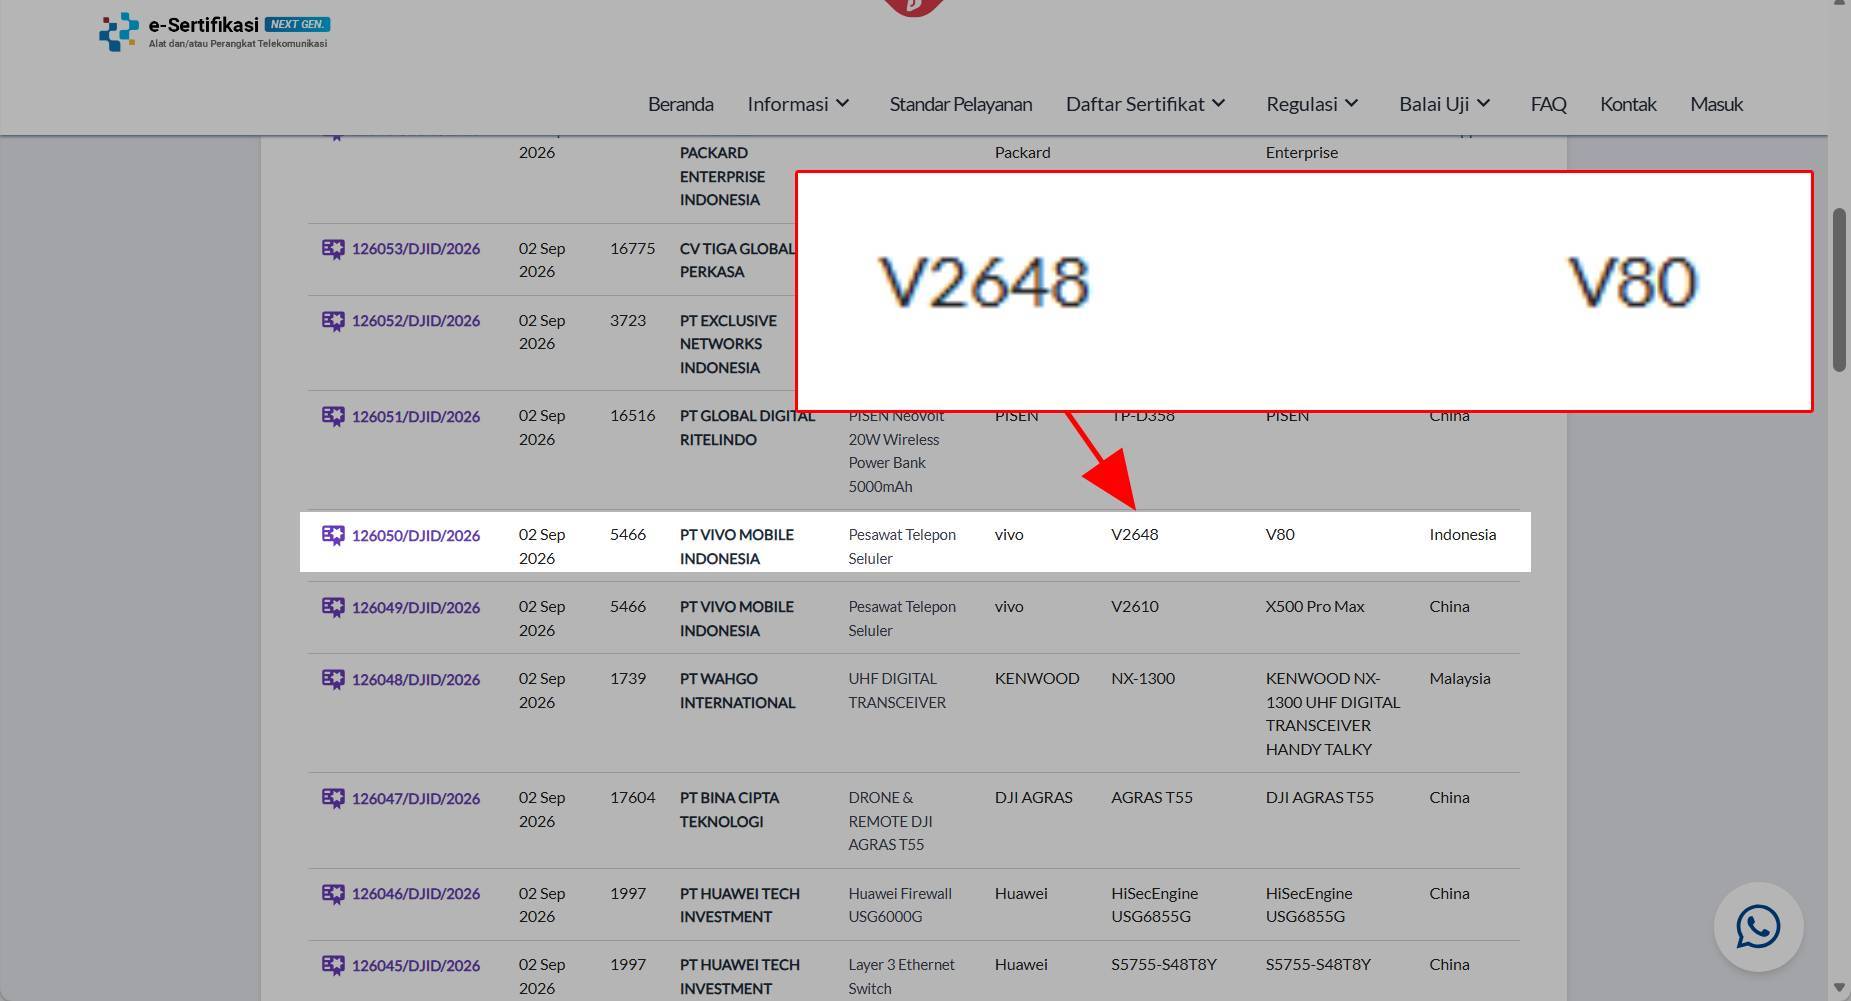Click certificate icon for 126052/DJID/2026
This screenshot has width=1851, height=1001.
333,321
